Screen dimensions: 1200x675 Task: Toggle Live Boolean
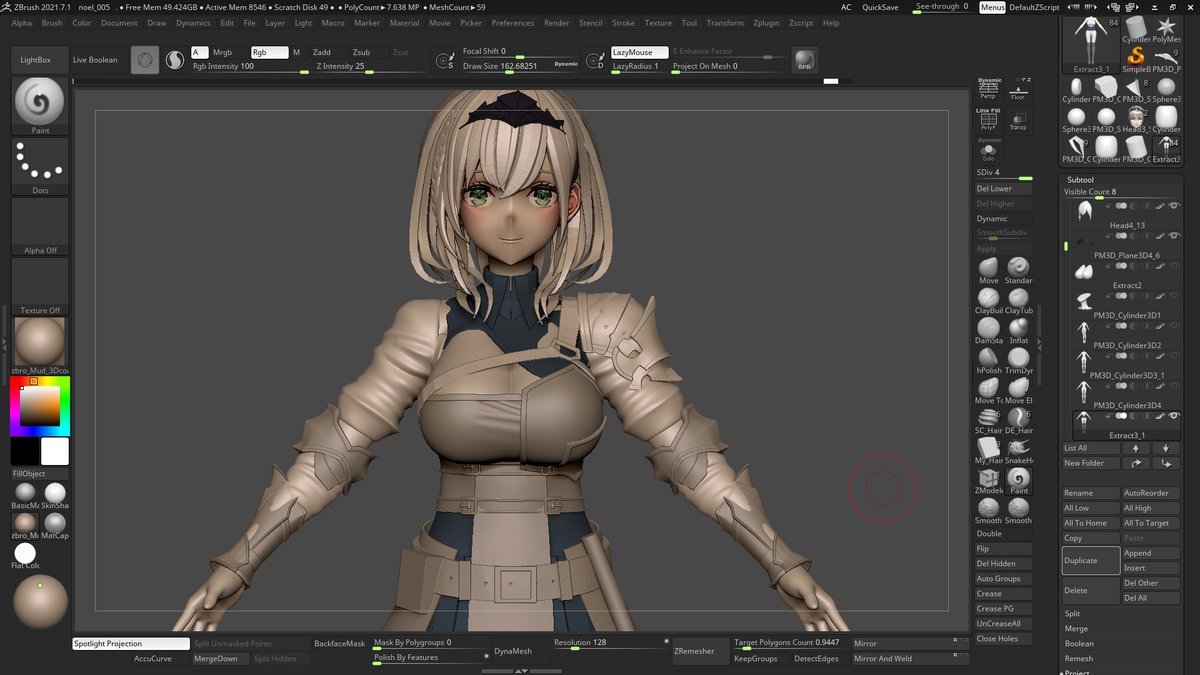coord(95,60)
